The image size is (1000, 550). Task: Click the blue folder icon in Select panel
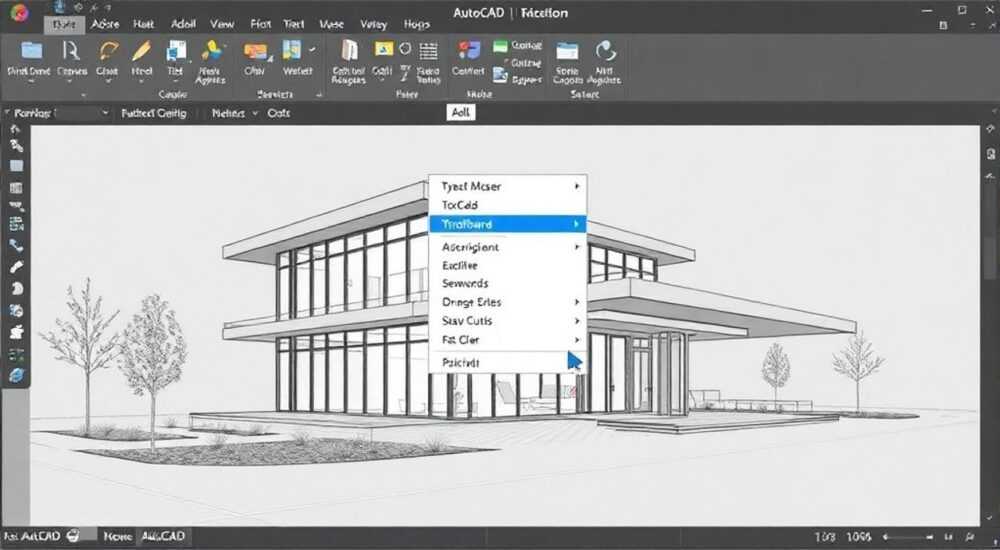(566, 50)
